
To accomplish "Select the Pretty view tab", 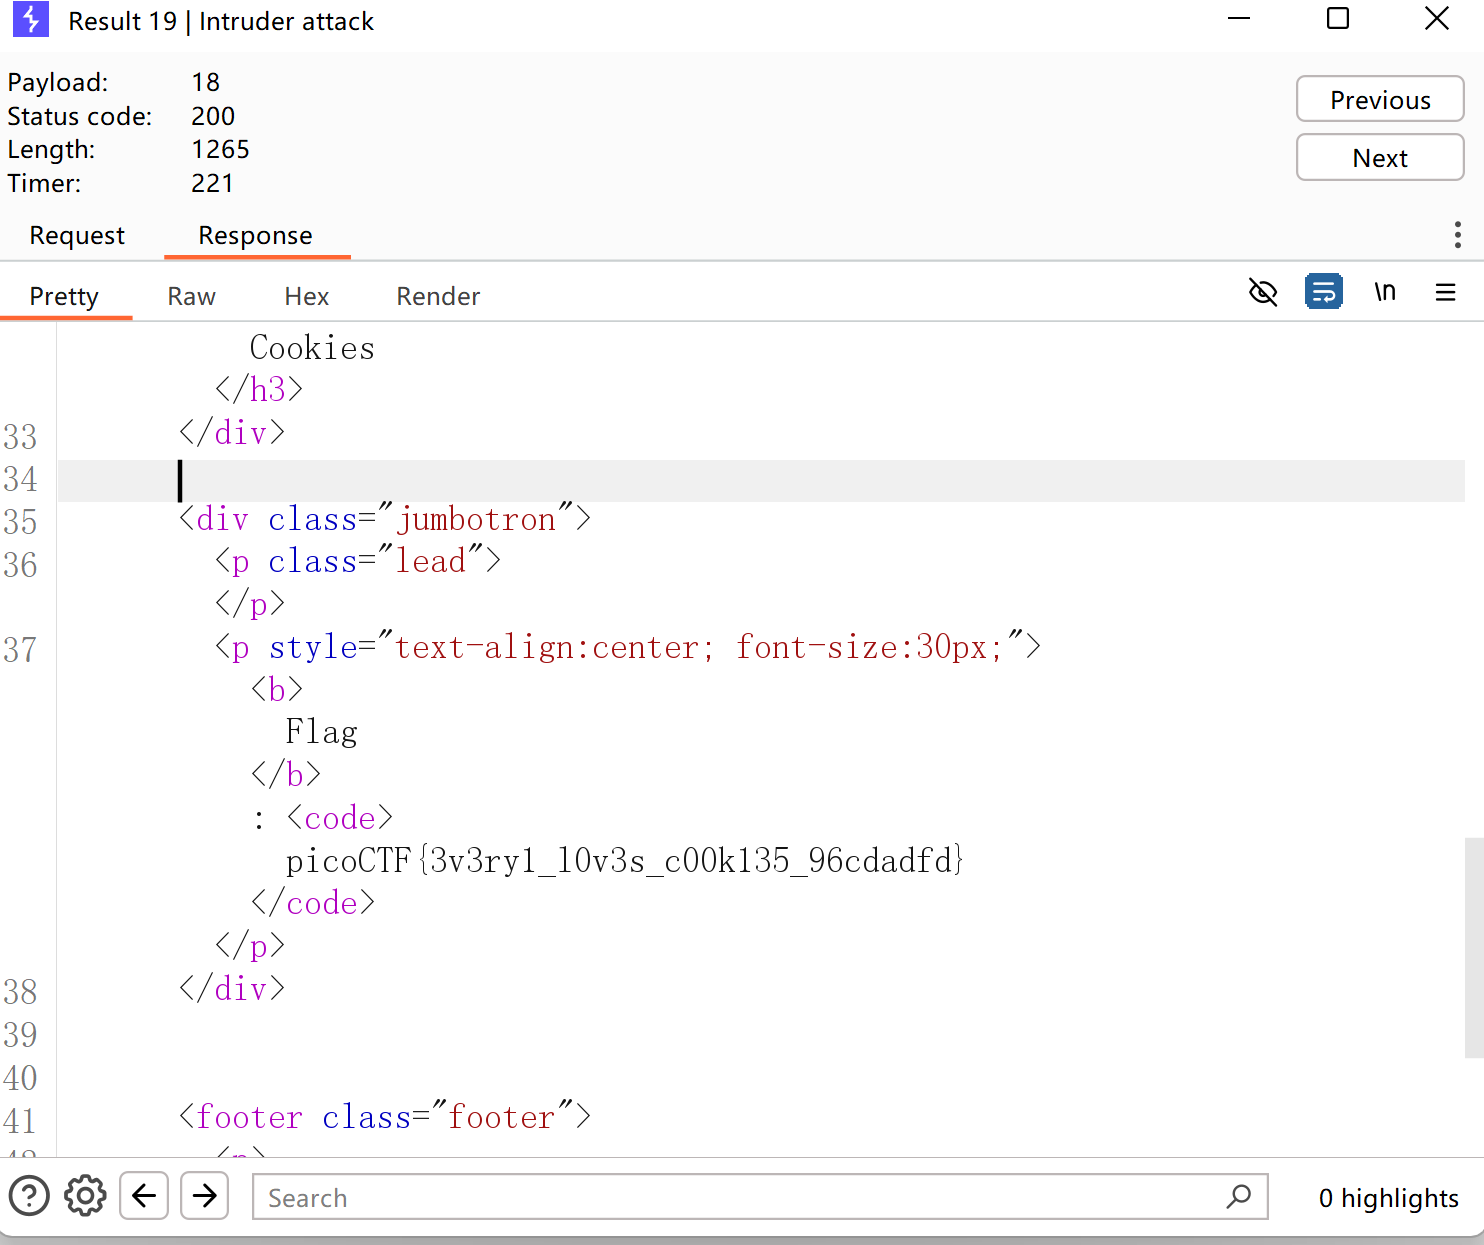I will (x=64, y=297).
